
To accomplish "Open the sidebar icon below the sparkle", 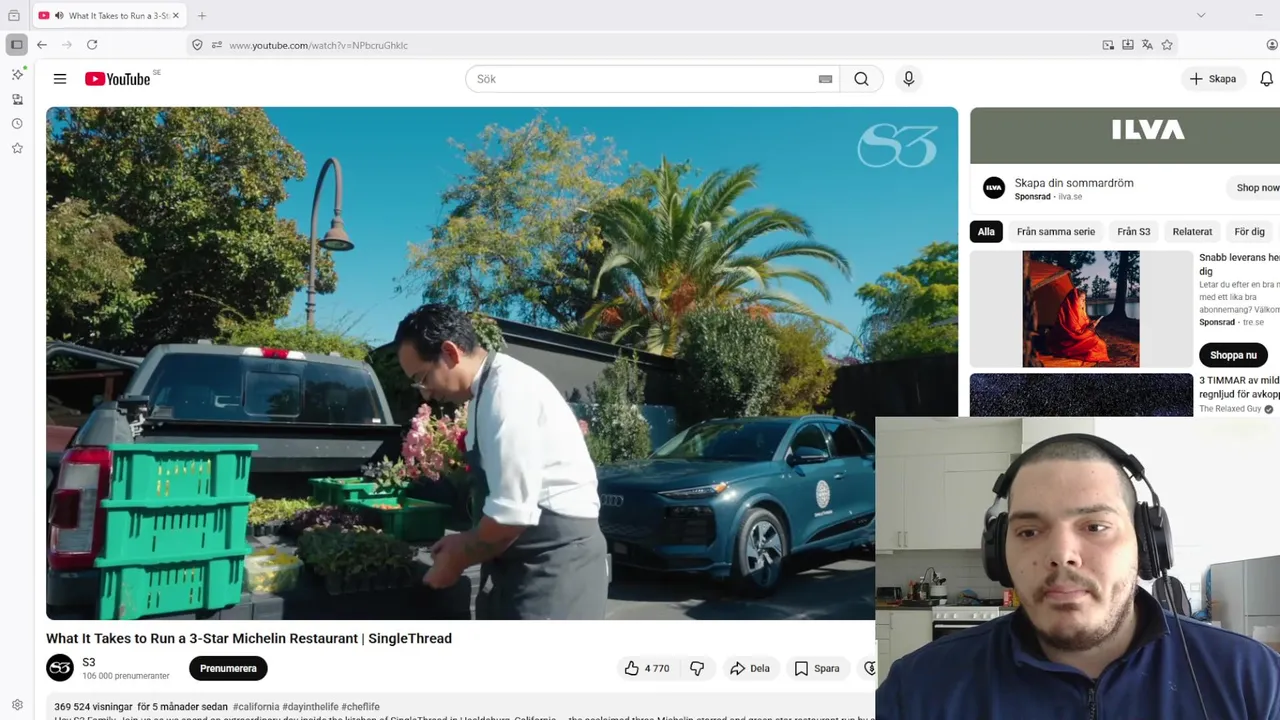I will pyautogui.click(x=17, y=99).
